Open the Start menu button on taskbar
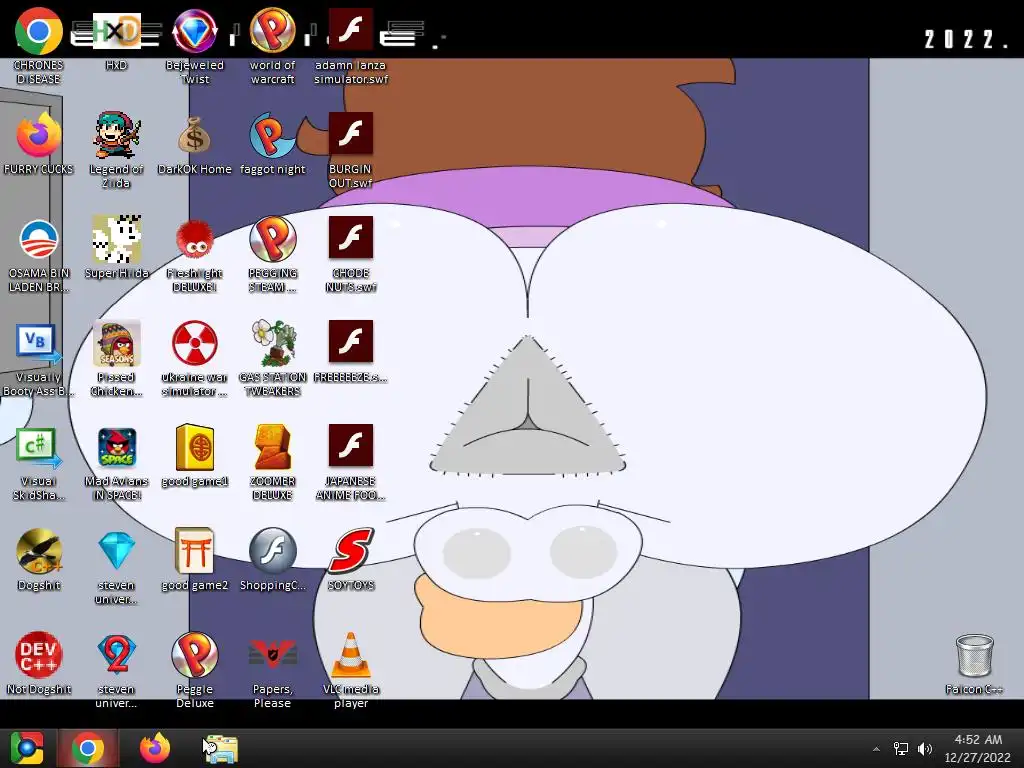 [x=27, y=748]
